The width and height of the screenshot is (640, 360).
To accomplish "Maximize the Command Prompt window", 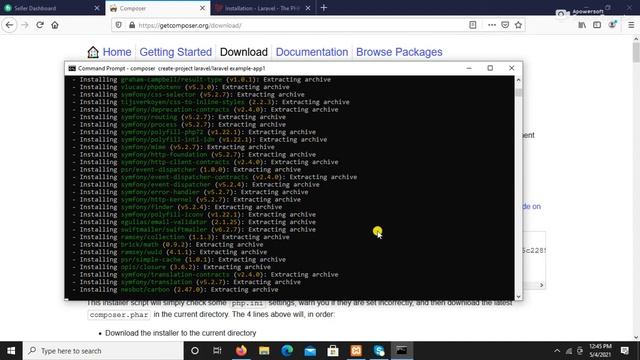I will click(x=490, y=68).
